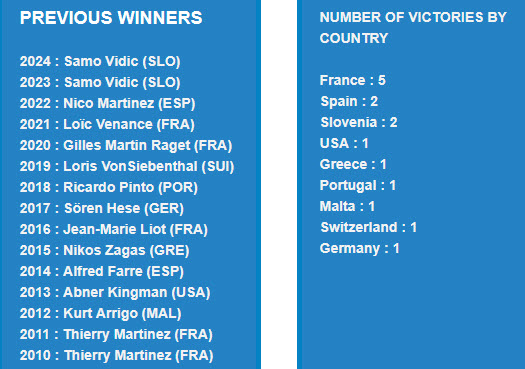The width and height of the screenshot is (525, 369).
Task: Click the Portugal : 1 entry
Action: [358, 186]
